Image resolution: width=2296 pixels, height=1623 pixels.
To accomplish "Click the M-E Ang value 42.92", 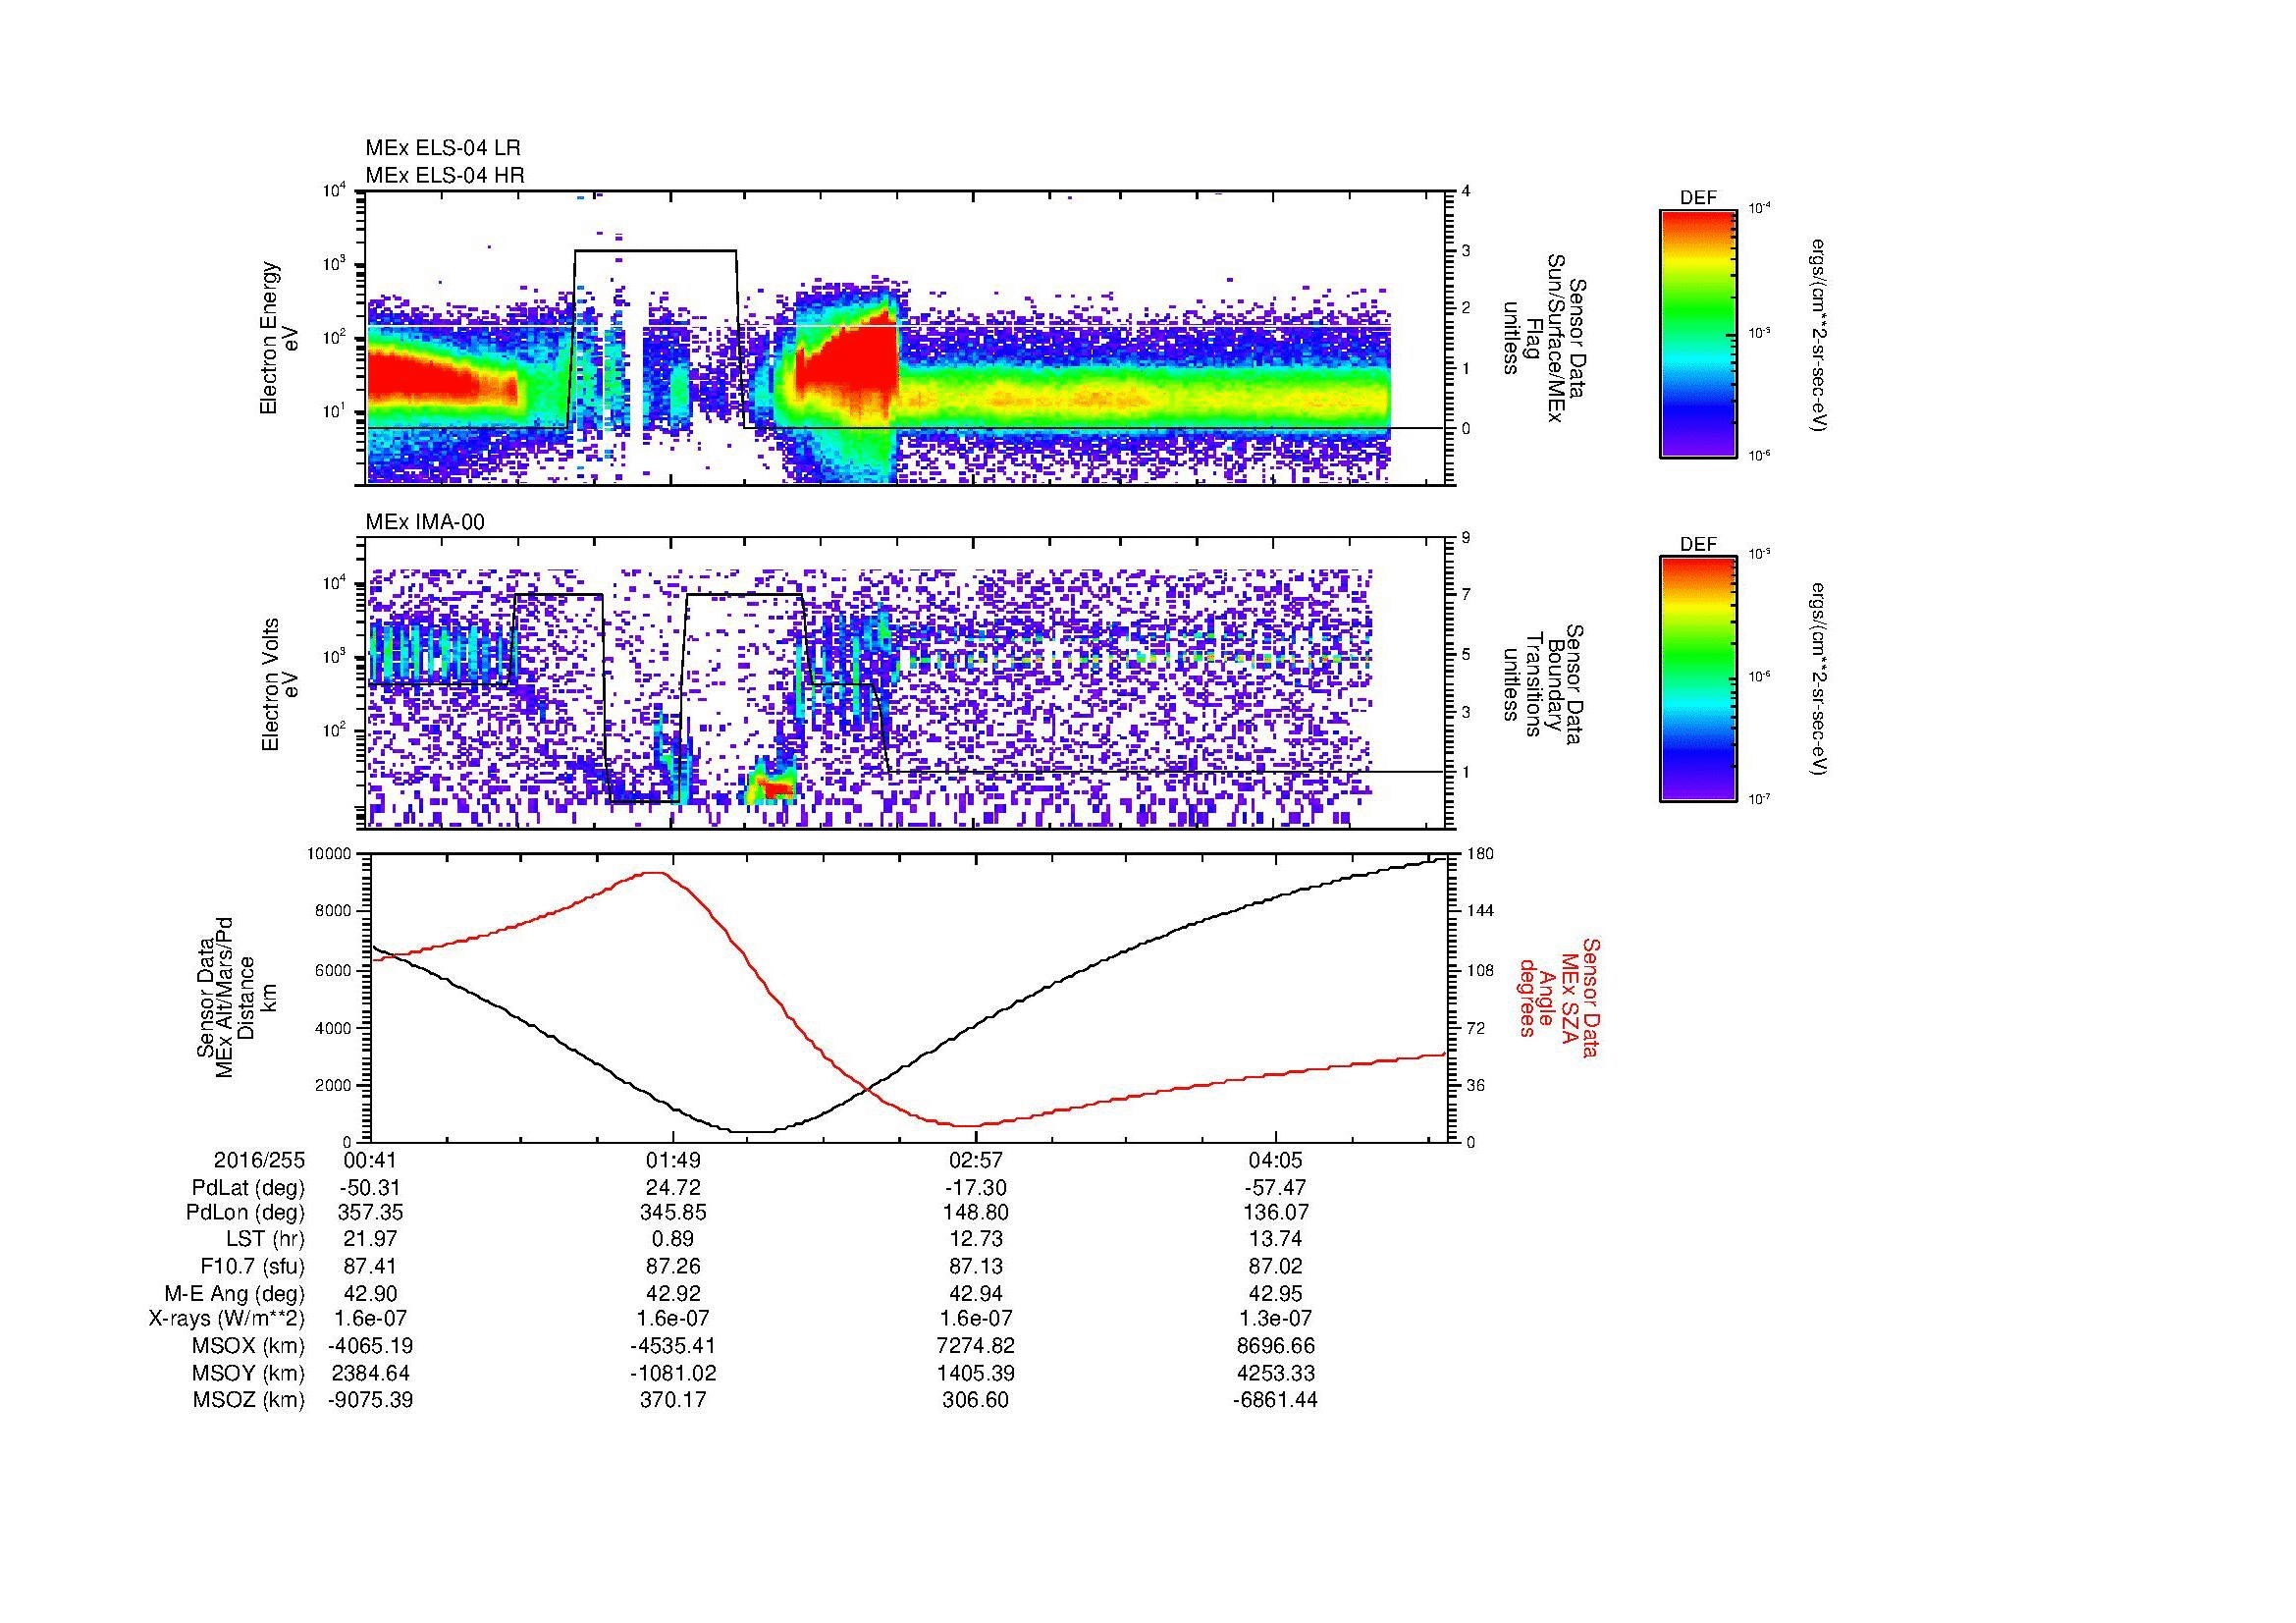I will (x=673, y=1293).
